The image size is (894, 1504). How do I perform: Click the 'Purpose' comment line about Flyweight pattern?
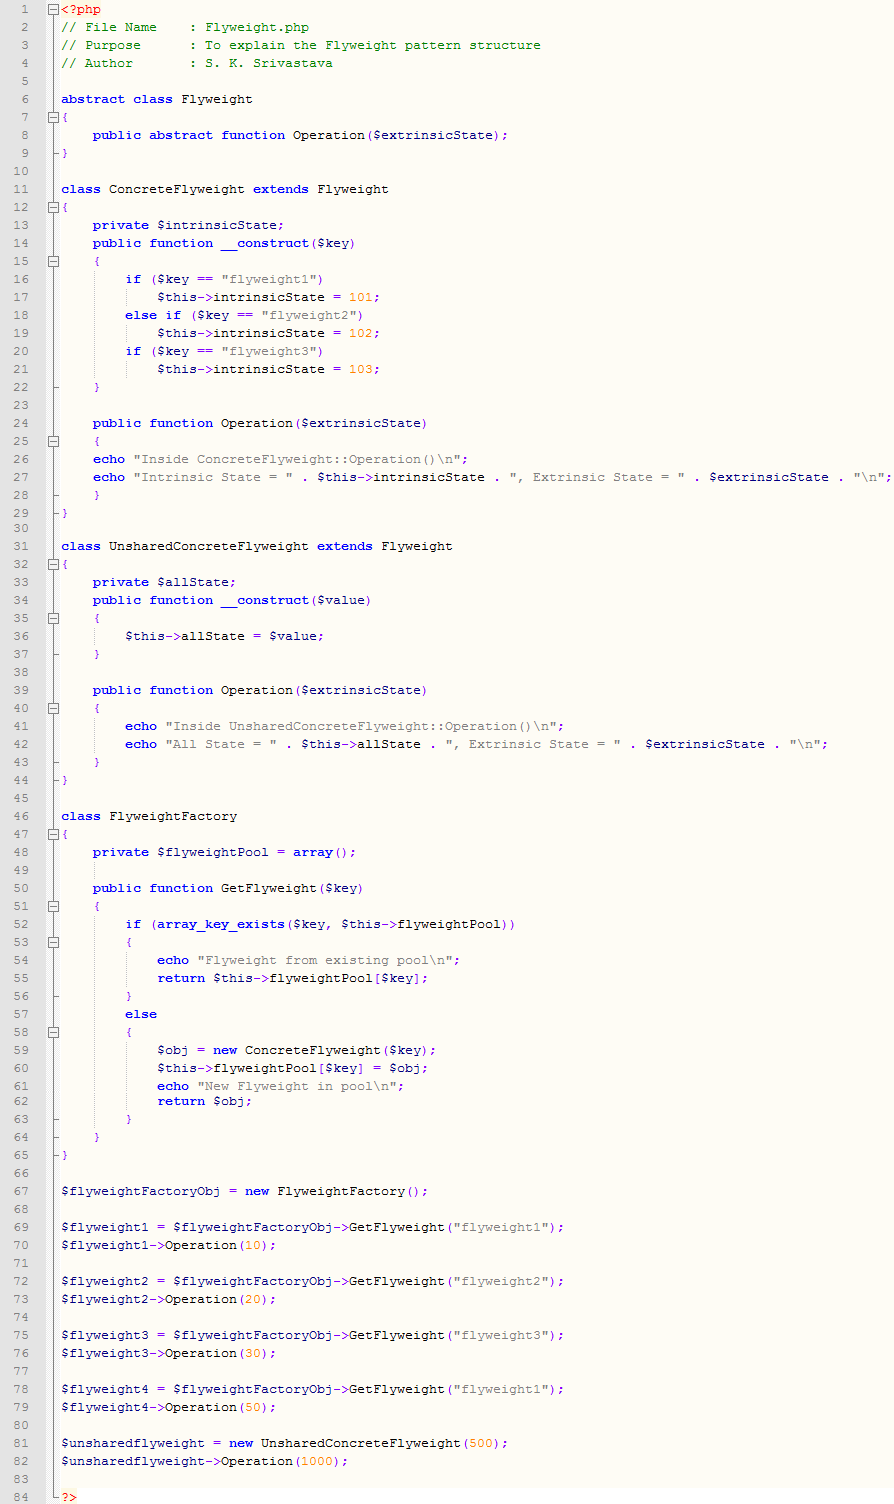pyautogui.click(x=301, y=45)
